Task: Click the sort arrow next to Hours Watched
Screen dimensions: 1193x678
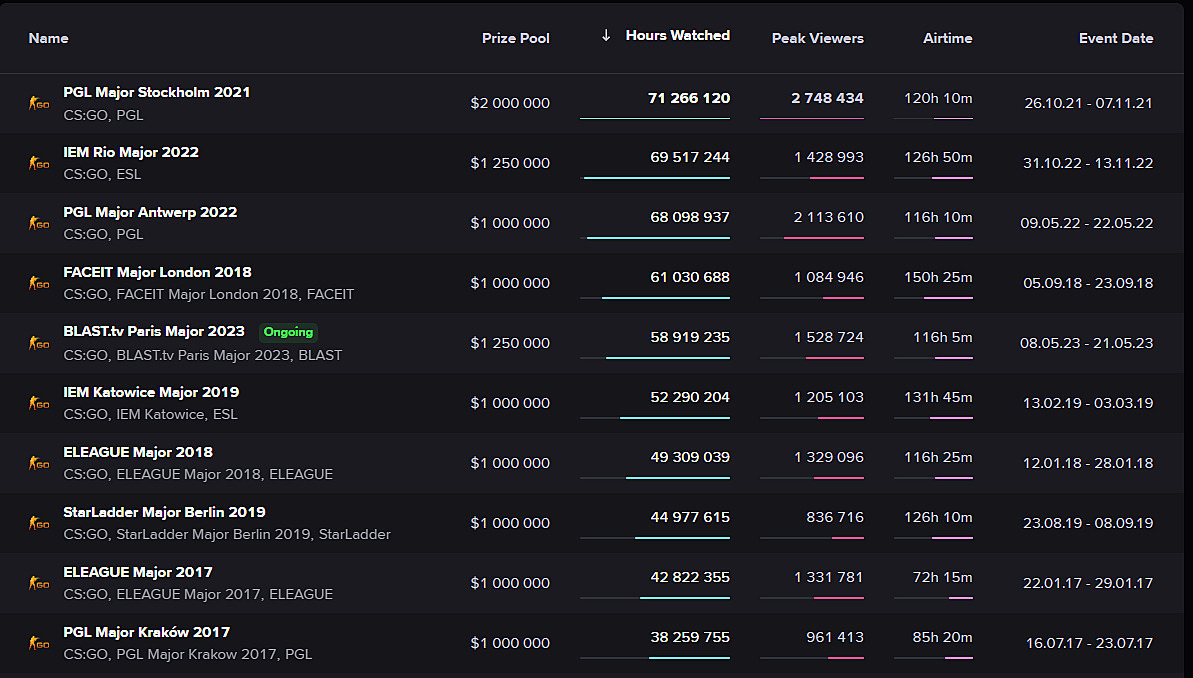Action: (x=606, y=35)
